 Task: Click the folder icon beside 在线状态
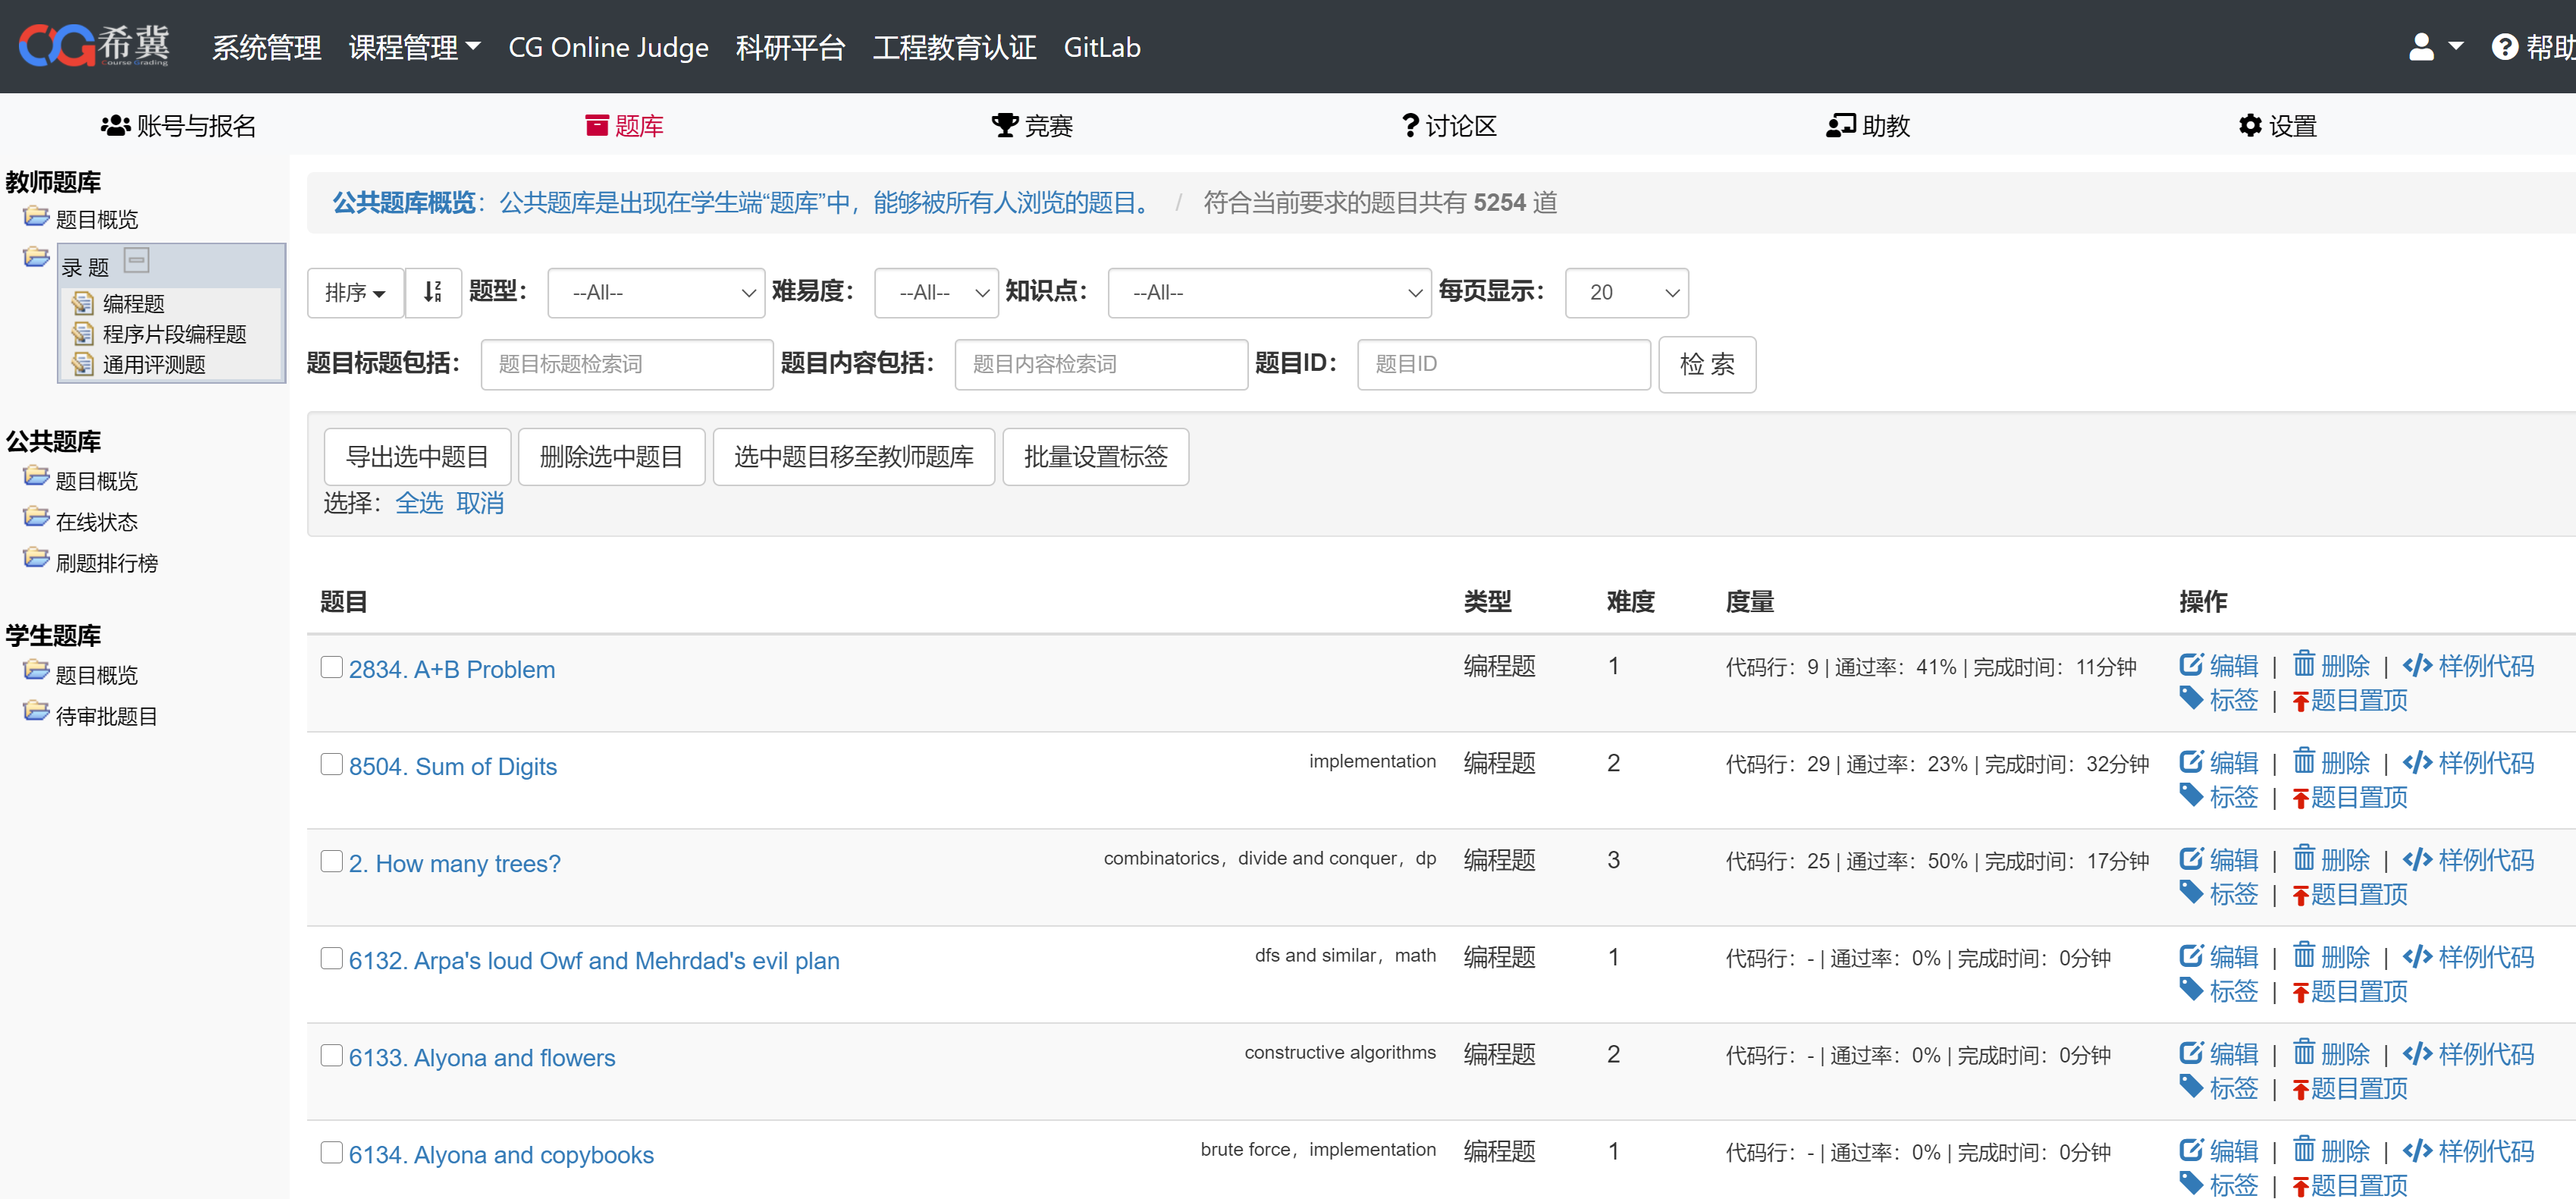pos(36,517)
